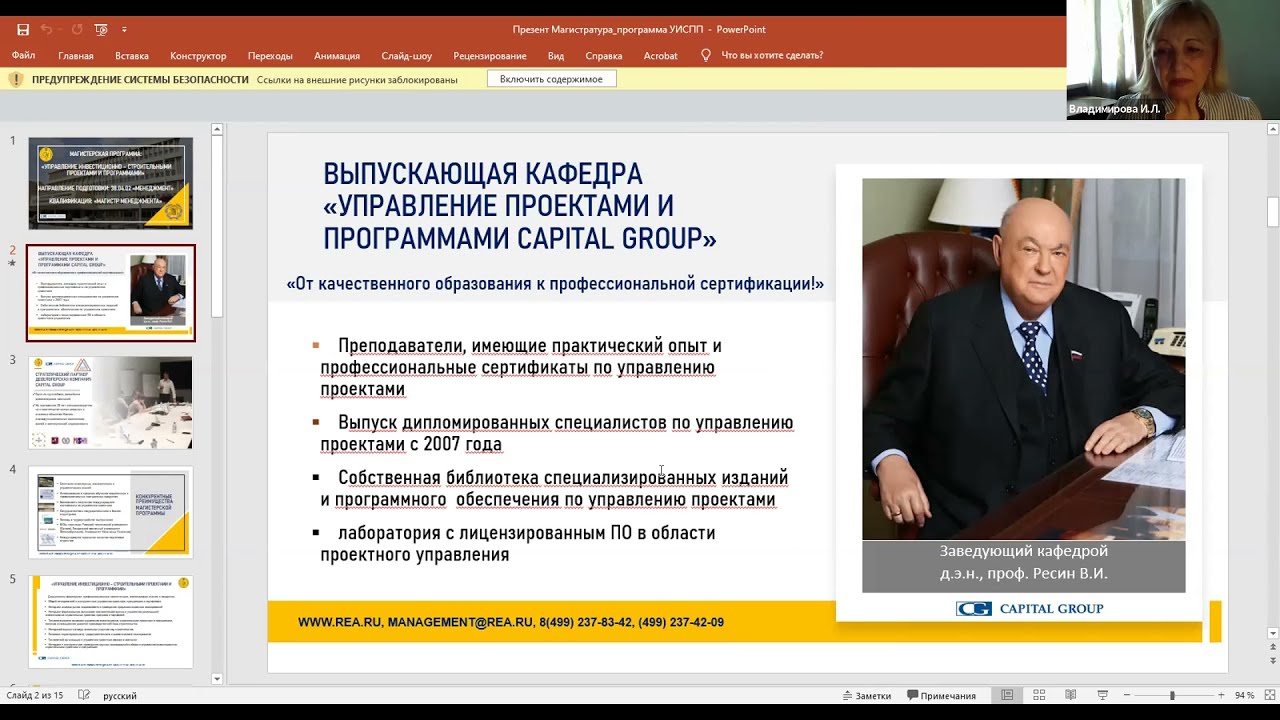The image size is (1280, 720).
Task: Click the slide editor scroll-up arrow
Action: tap(1273, 129)
